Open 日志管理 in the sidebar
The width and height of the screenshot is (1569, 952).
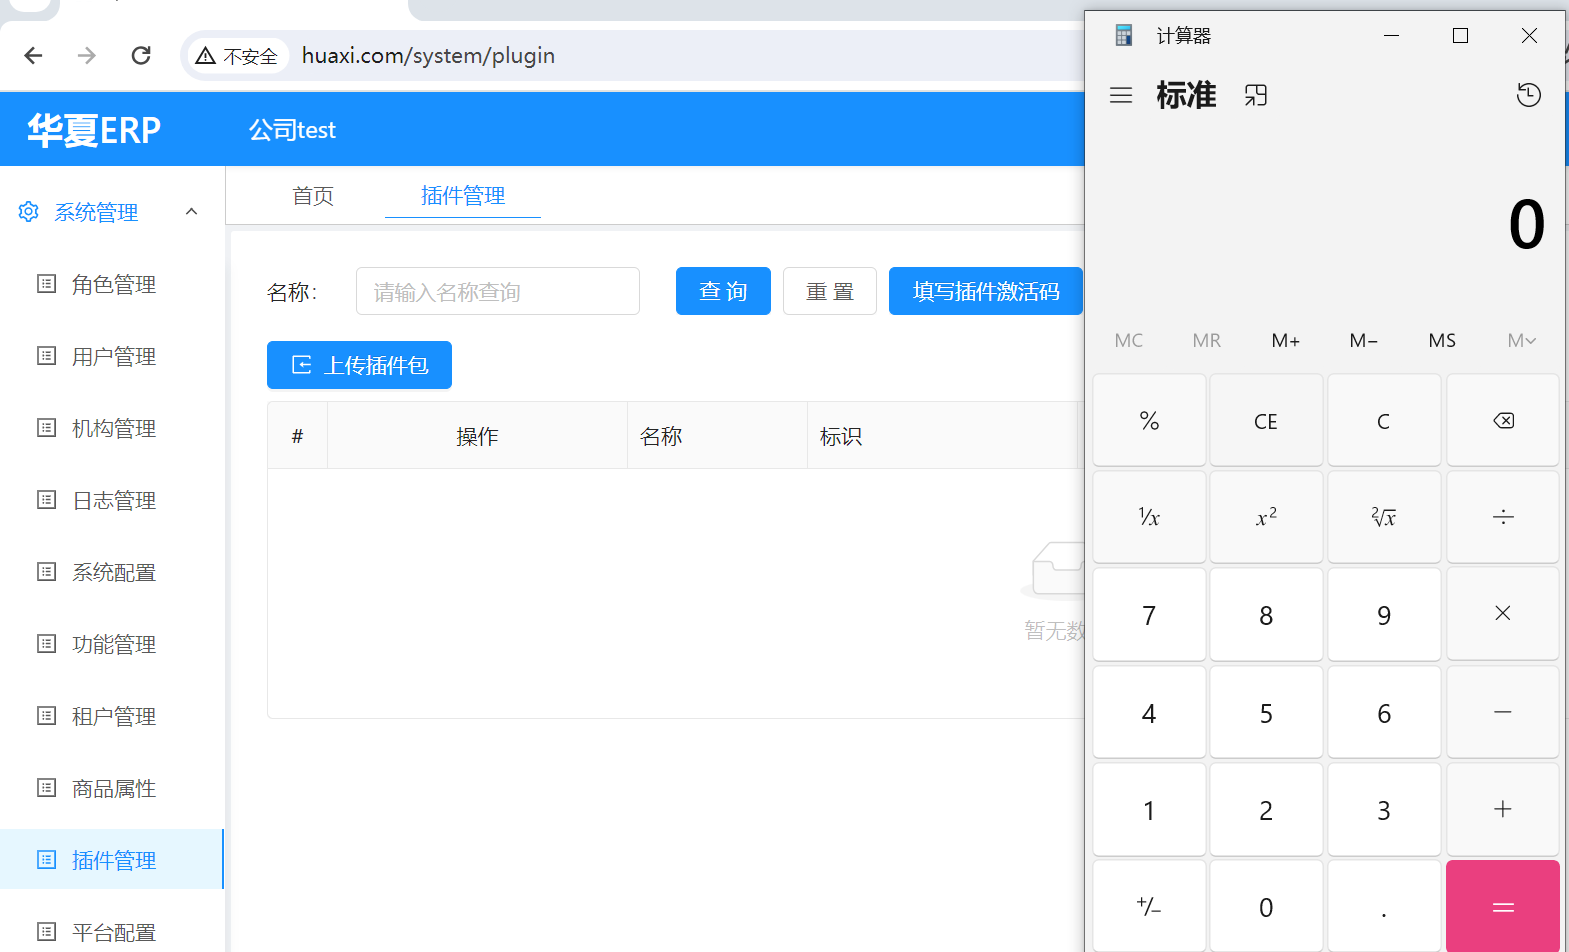(x=112, y=501)
